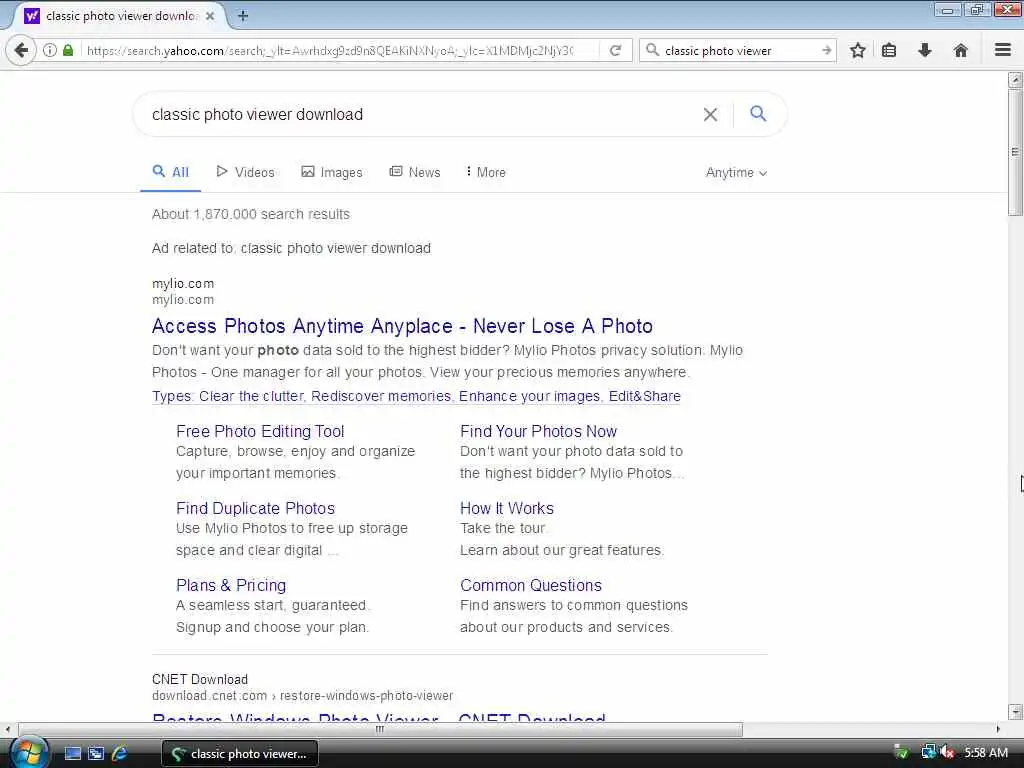
Task: Click the muted volume tray icon
Action: 948,752
